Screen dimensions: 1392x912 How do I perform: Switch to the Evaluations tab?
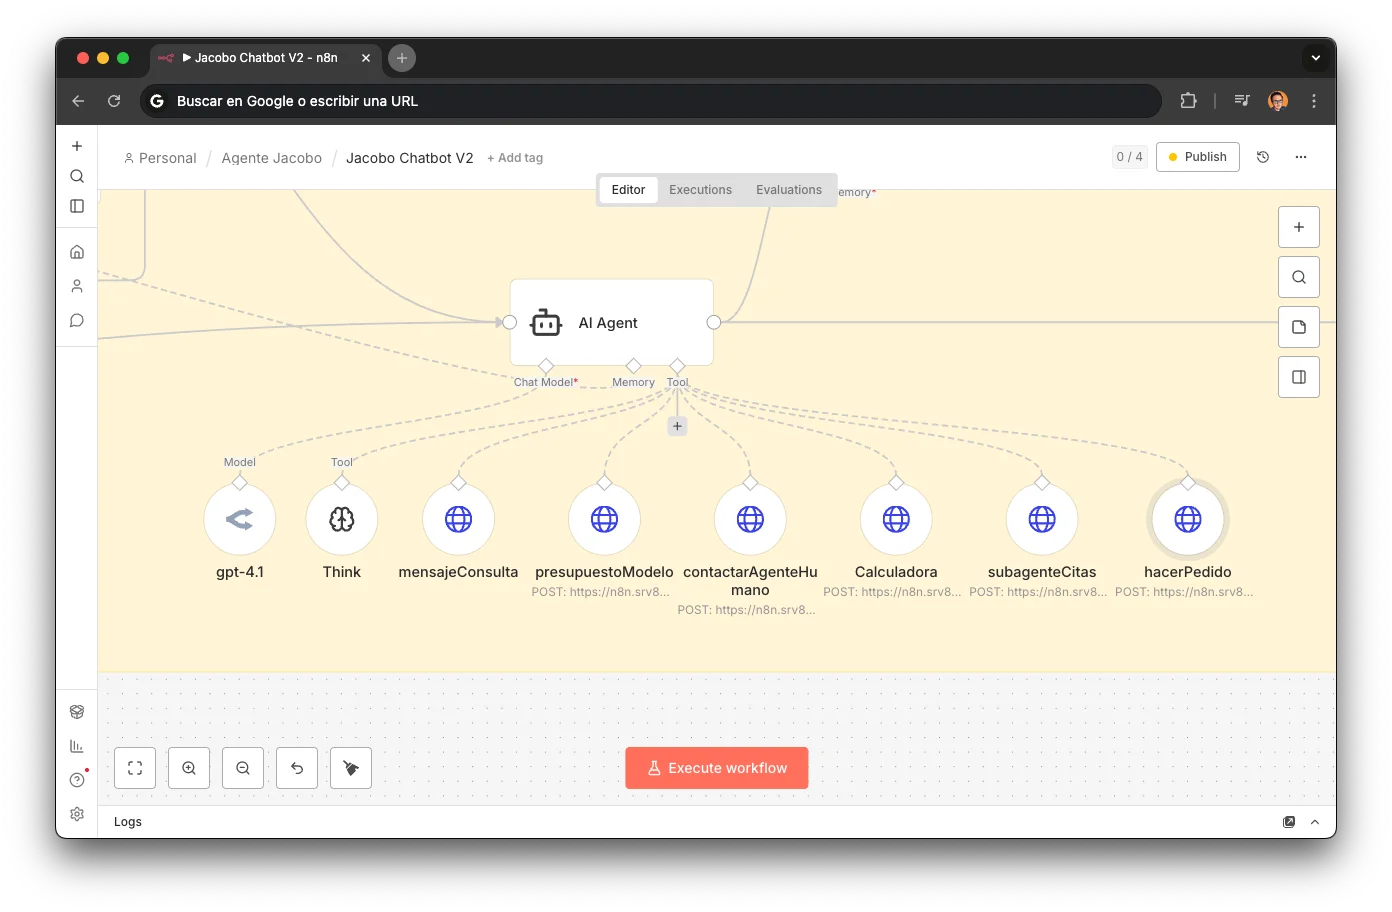(788, 189)
